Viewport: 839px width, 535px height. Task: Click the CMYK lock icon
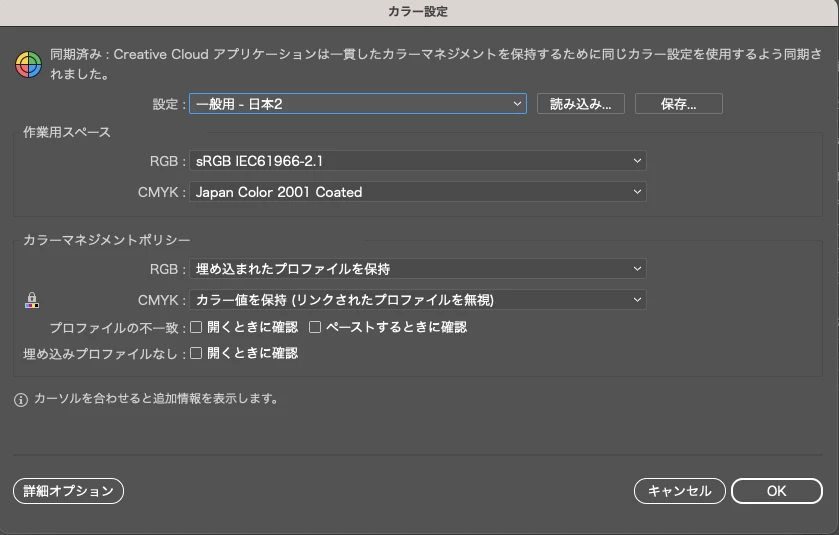(x=32, y=300)
